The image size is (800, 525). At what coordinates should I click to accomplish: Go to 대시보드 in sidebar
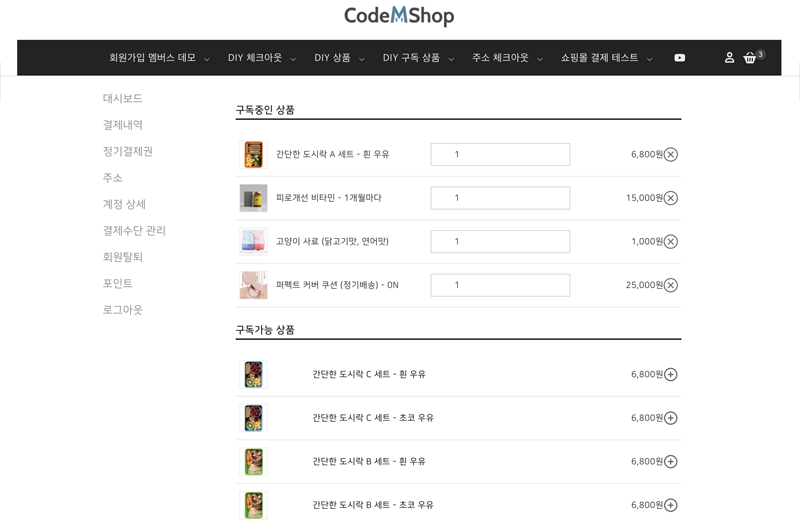point(123,98)
